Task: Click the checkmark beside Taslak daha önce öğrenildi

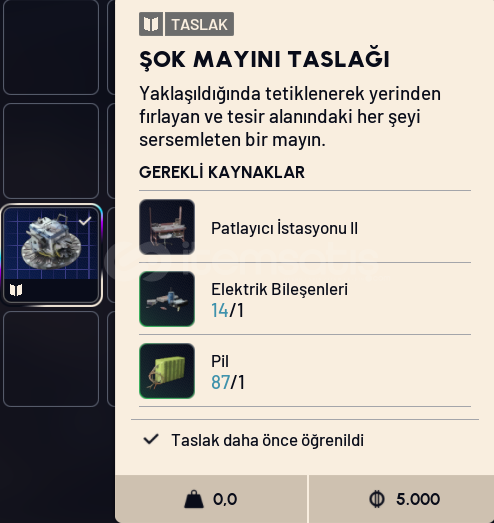Action: (151, 439)
